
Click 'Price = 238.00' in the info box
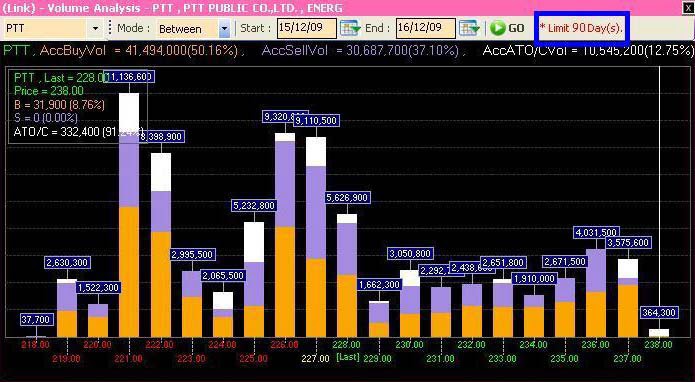pos(49,91)
